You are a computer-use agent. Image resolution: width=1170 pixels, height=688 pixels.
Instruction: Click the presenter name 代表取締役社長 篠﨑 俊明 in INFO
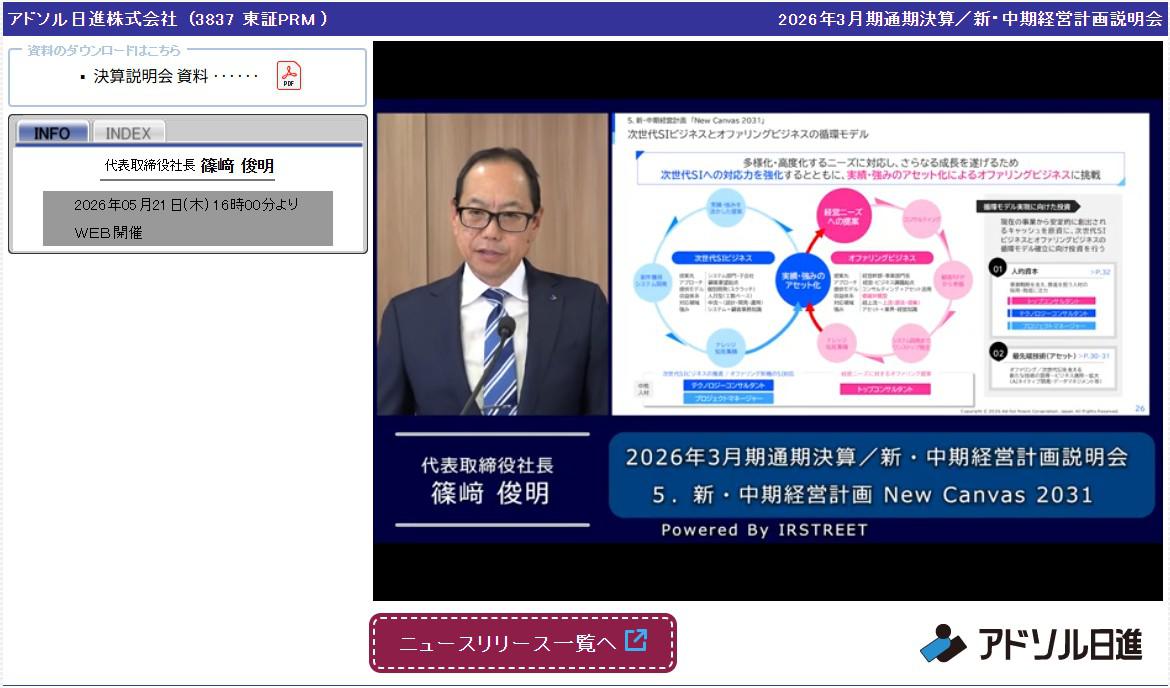pyautogui.click(x=189, y=166)
